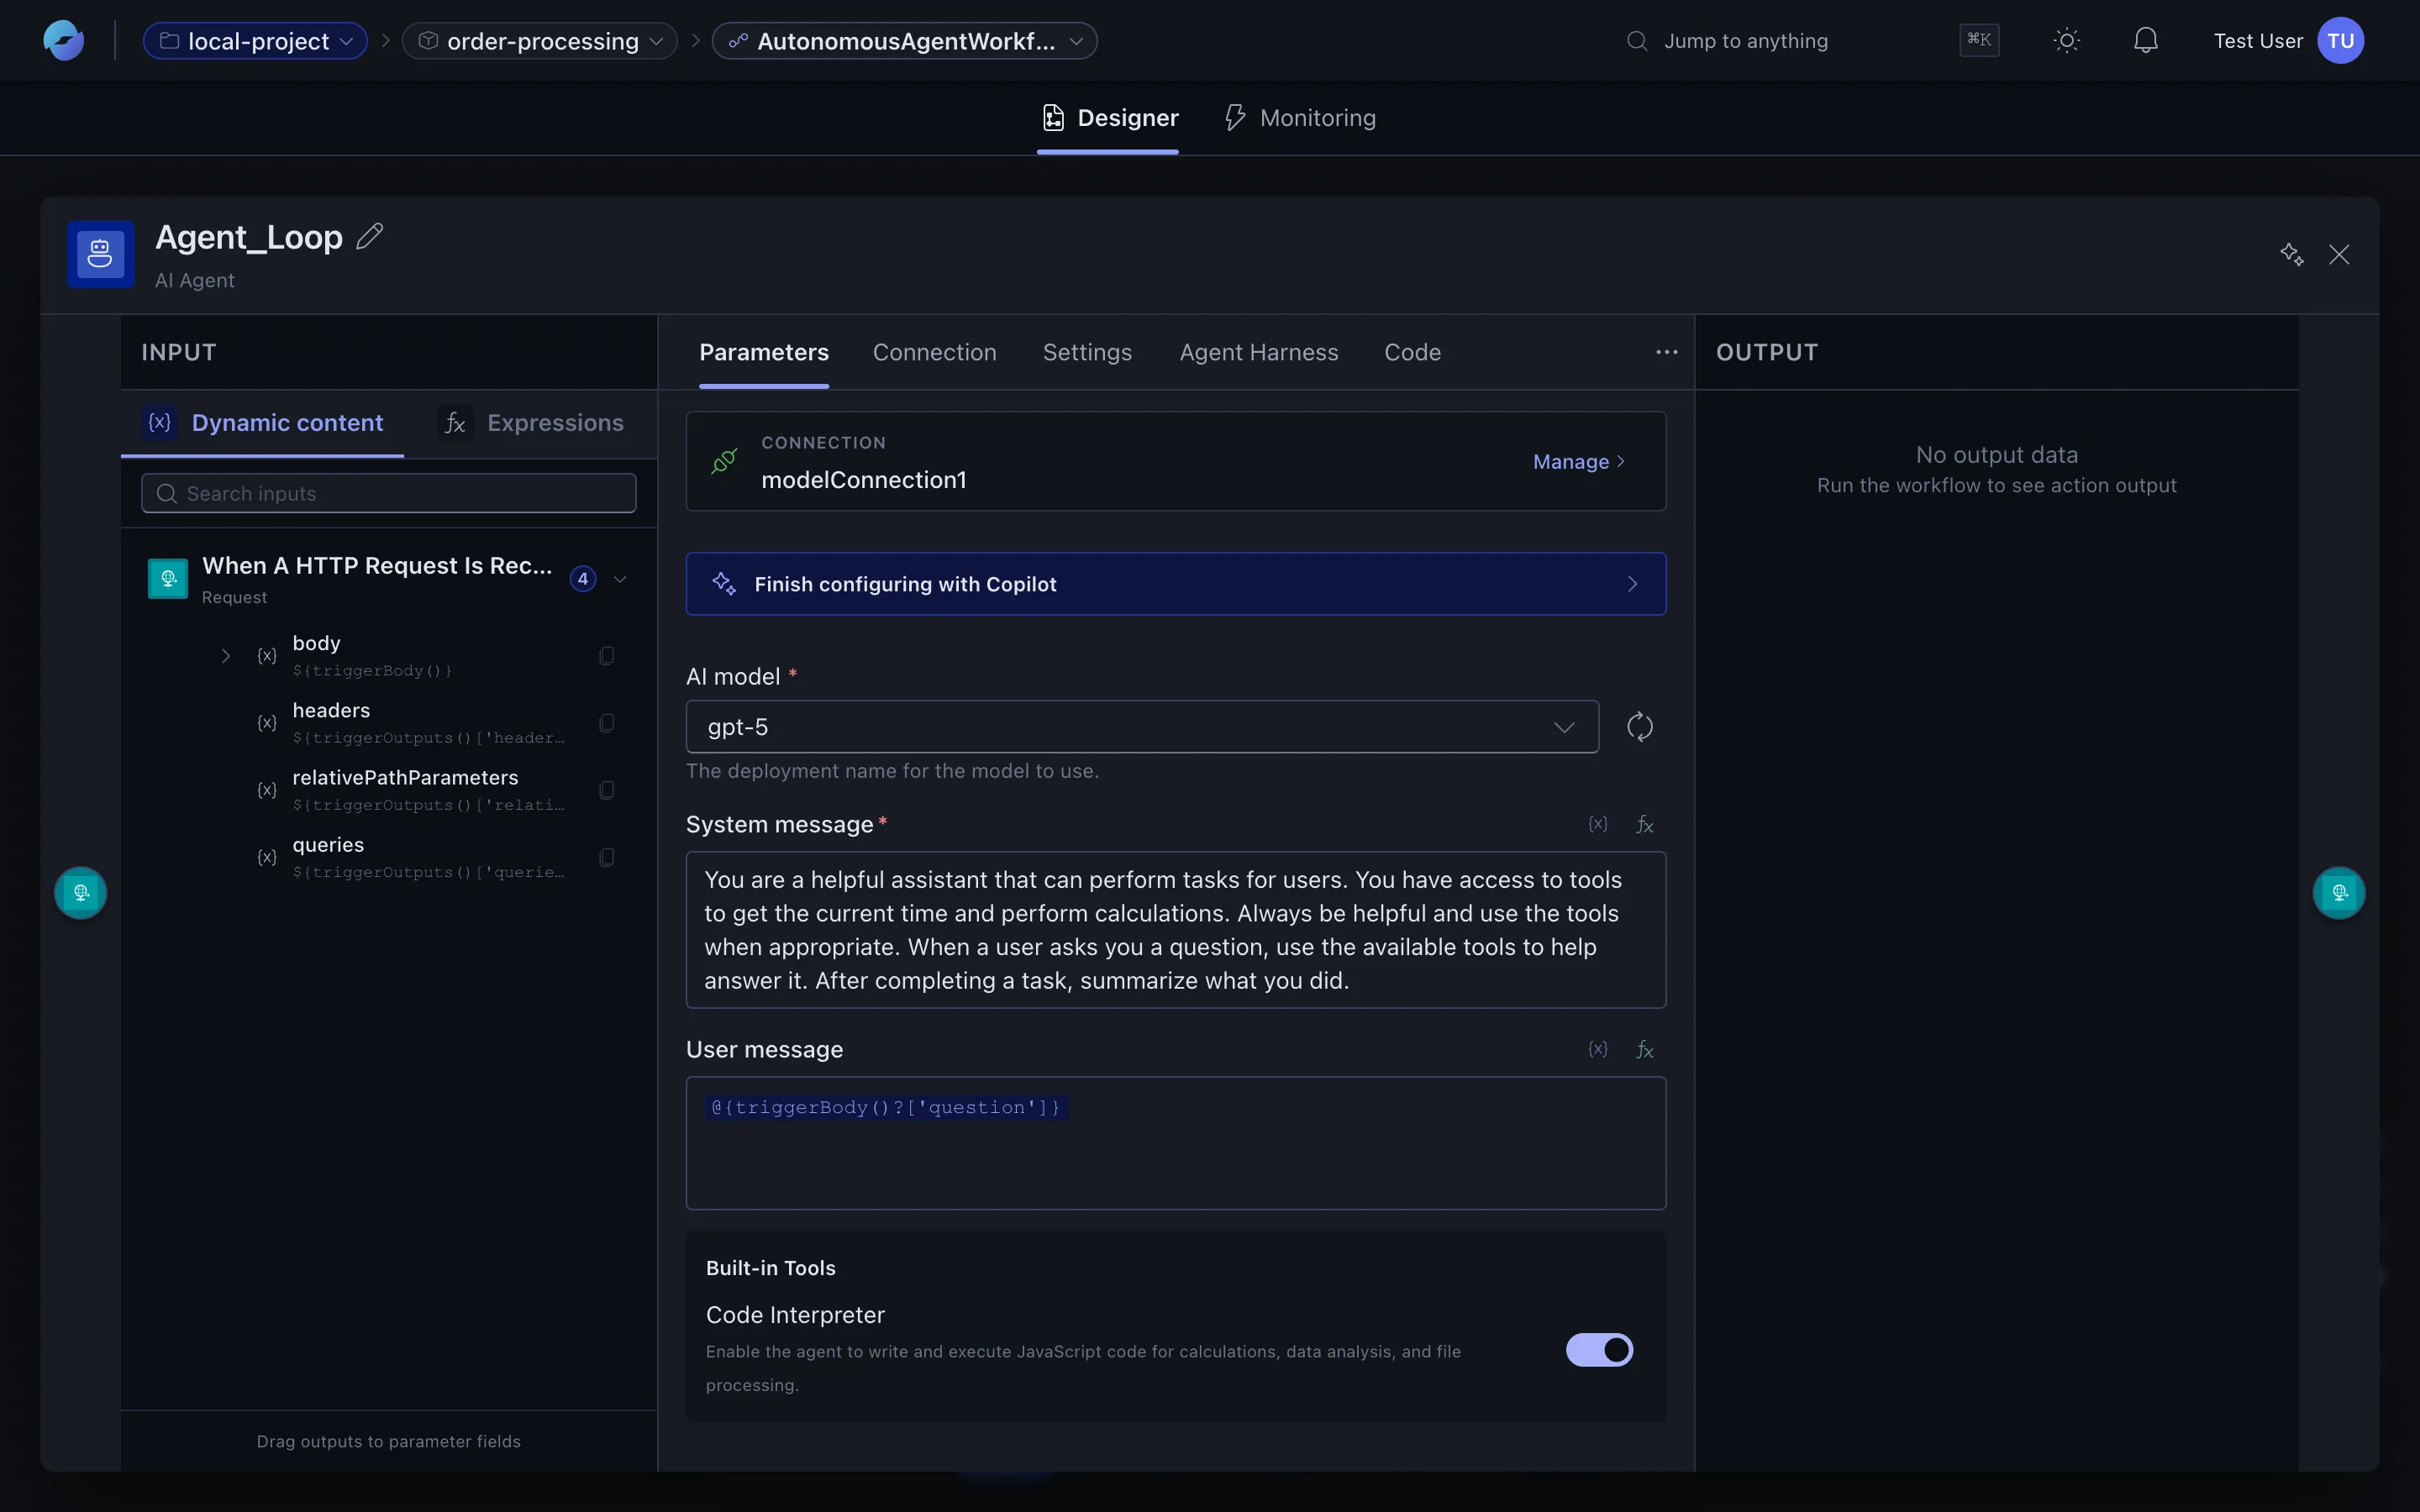Click the green connection plug icon
The width and height of the screenshot is (2420, 1512).
click(x=724, y=461)
